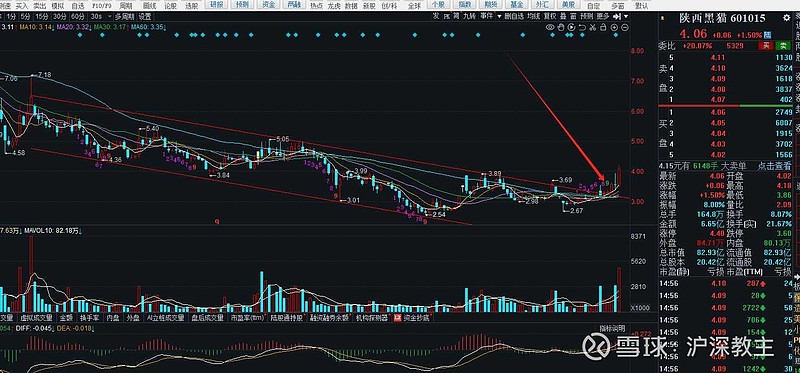This screenshot has width=800, height=373.
Task: Open the 资金 menu button
Action: (268, 5)
